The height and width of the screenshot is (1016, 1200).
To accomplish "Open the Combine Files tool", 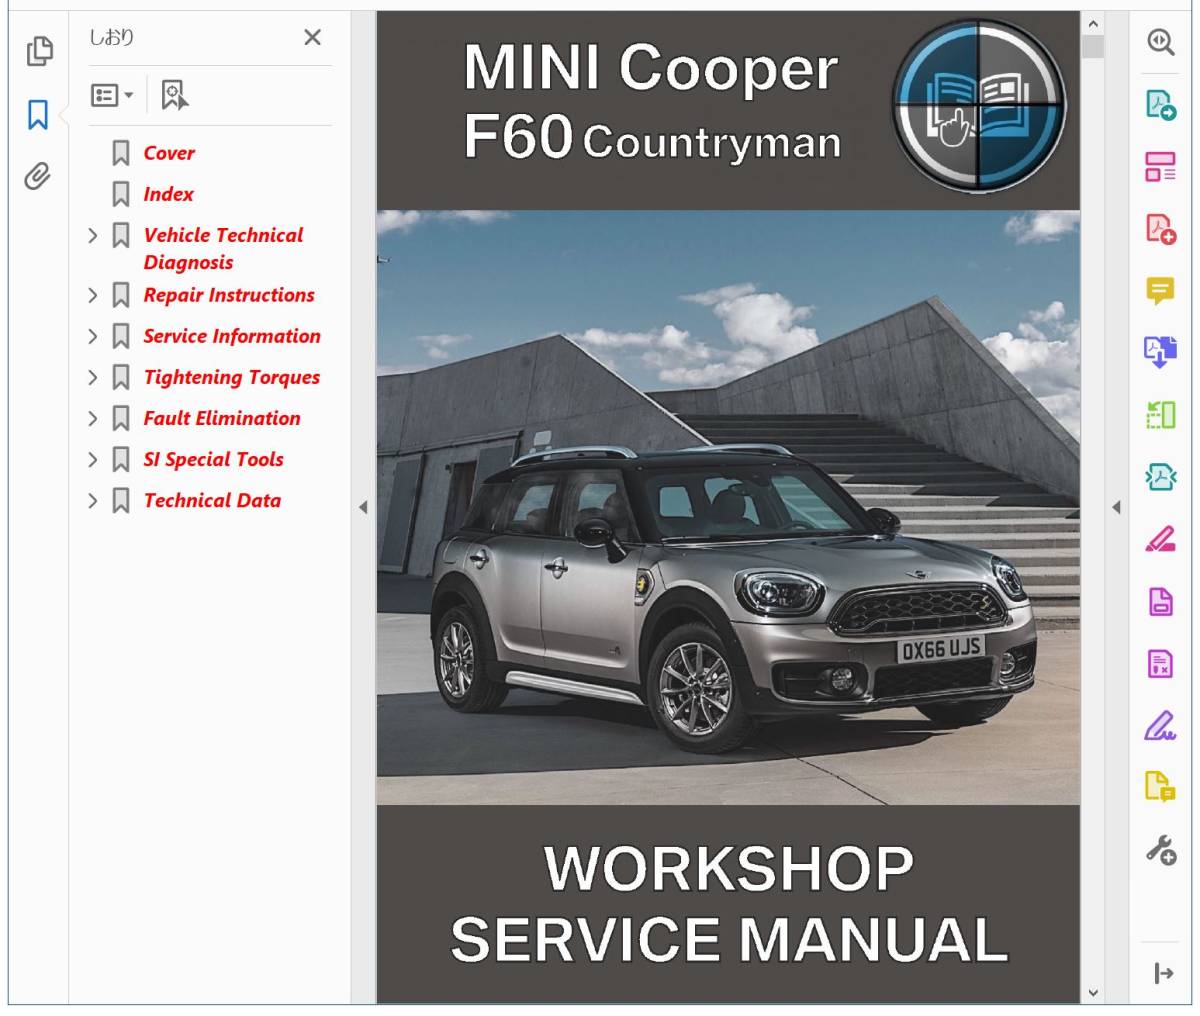I will (x=1160, y=352).
